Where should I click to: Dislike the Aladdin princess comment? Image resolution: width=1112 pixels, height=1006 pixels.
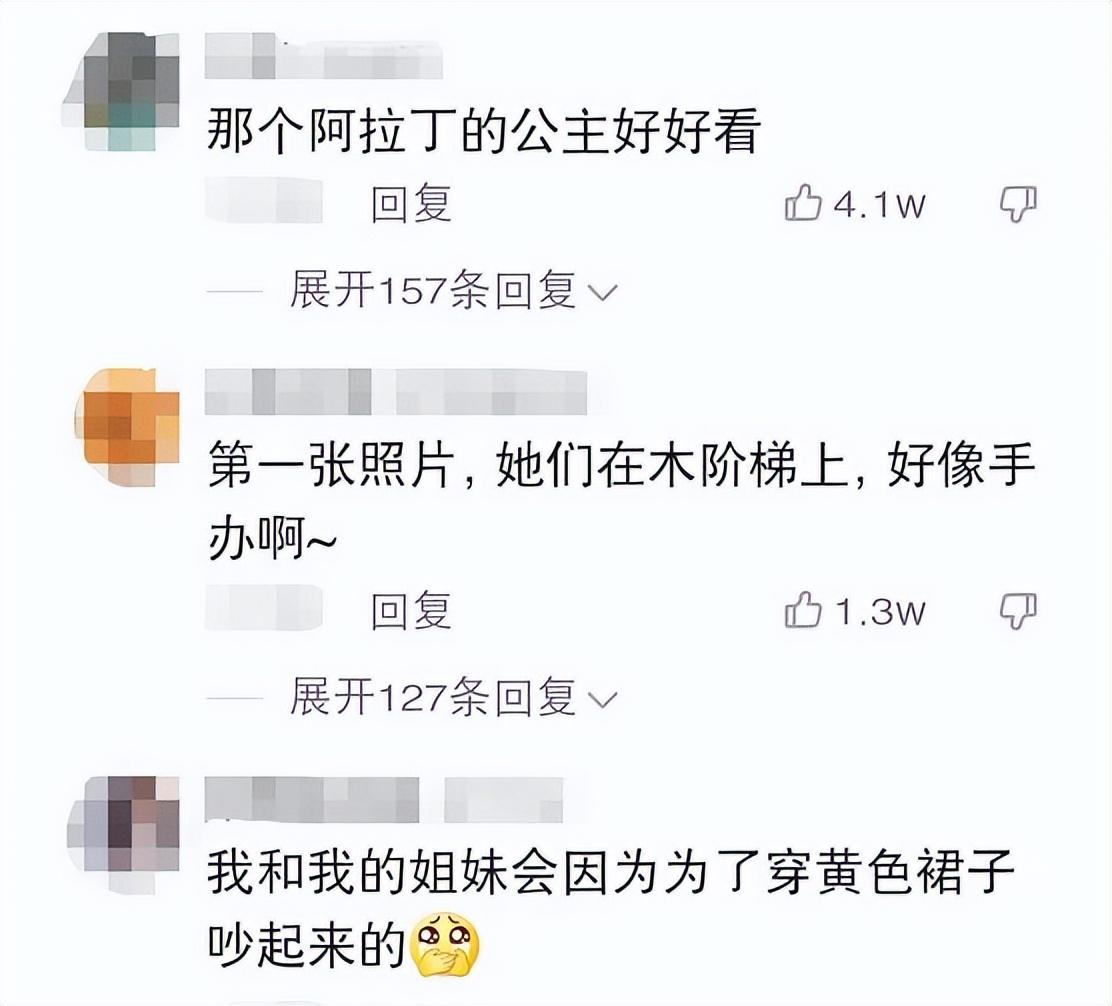(1018, 205)
